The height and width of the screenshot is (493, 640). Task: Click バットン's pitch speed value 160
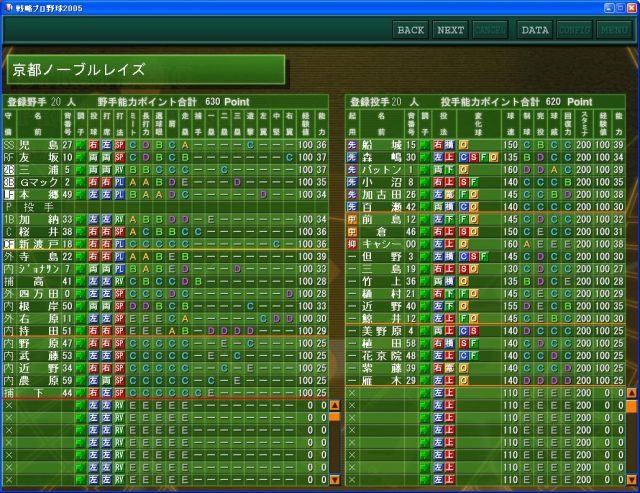(x=510, y=170)
